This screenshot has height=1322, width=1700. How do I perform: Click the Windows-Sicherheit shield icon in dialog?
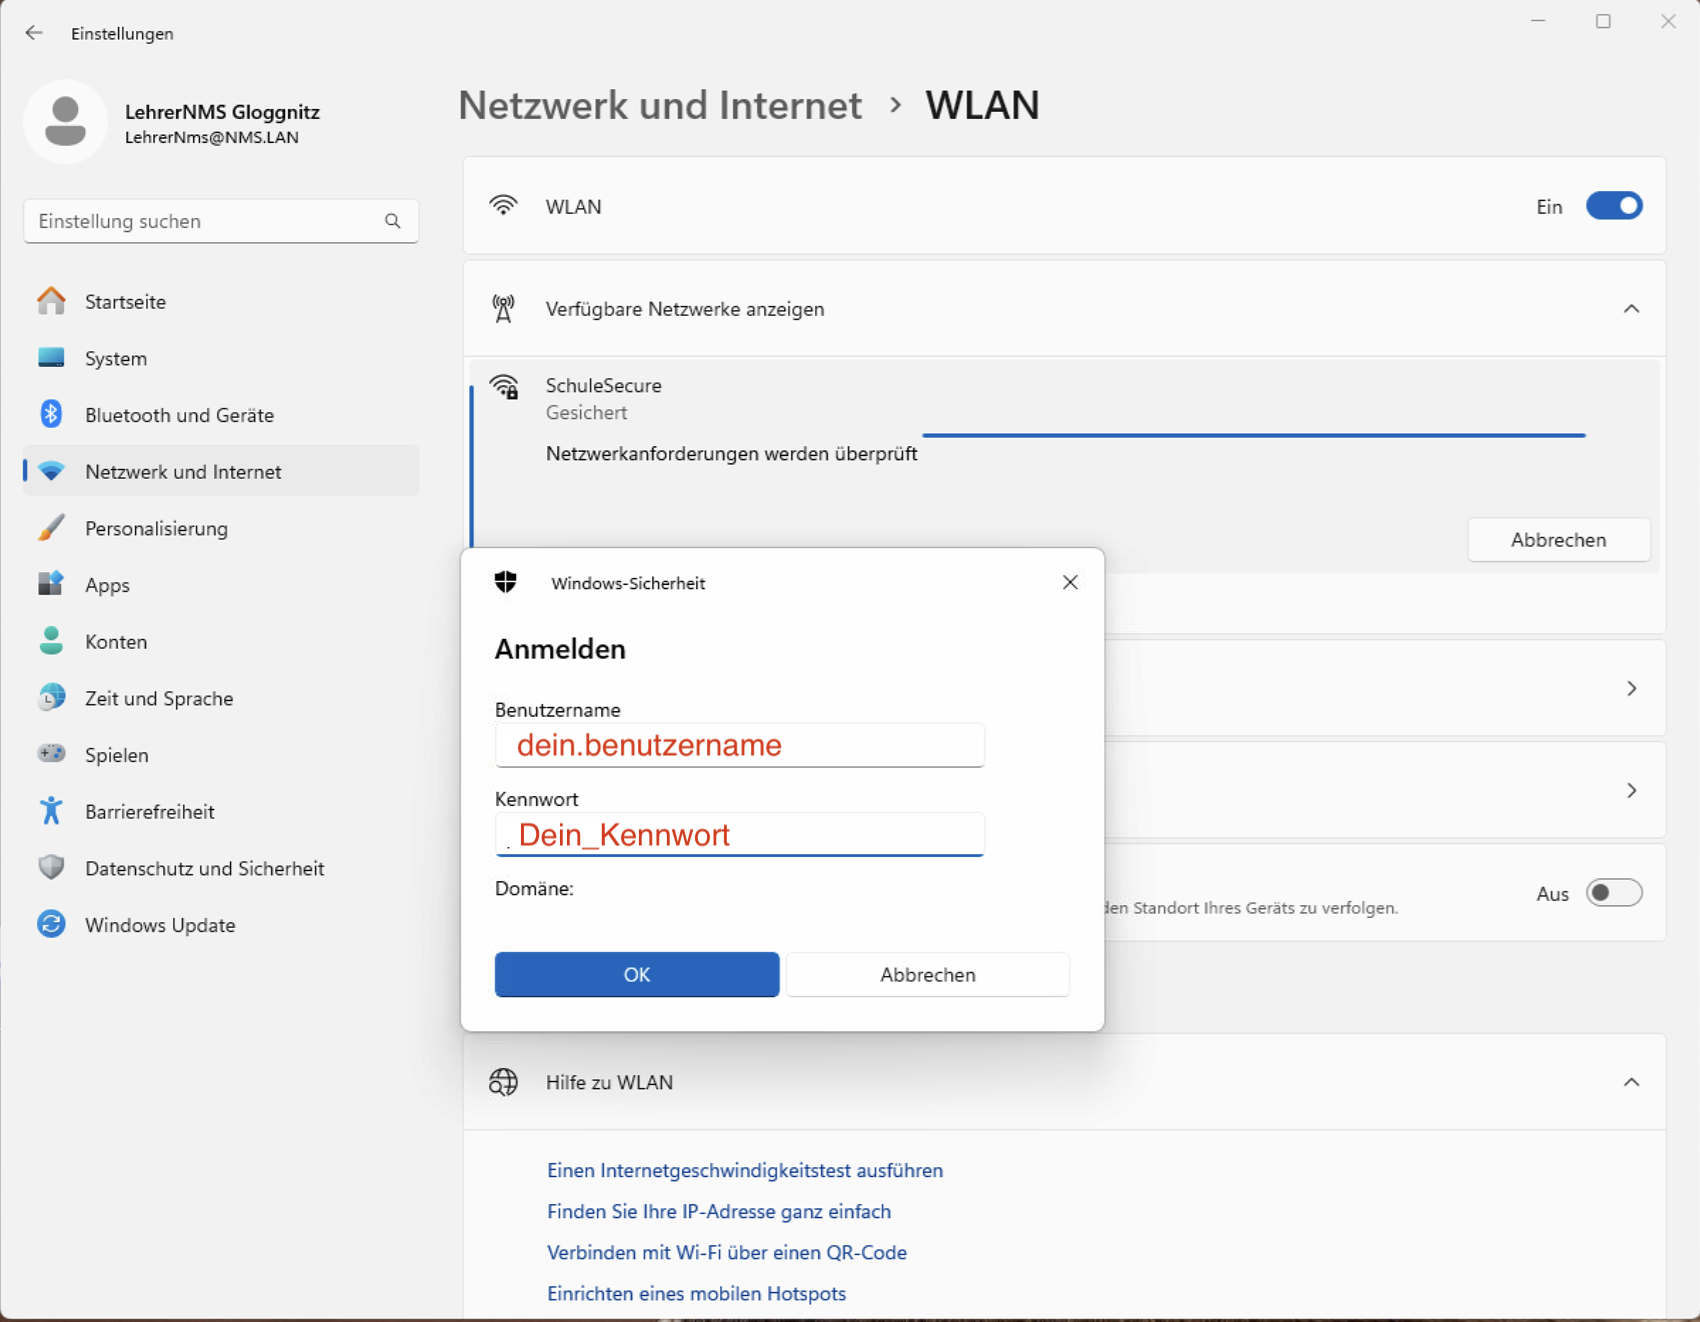point(506,581)
